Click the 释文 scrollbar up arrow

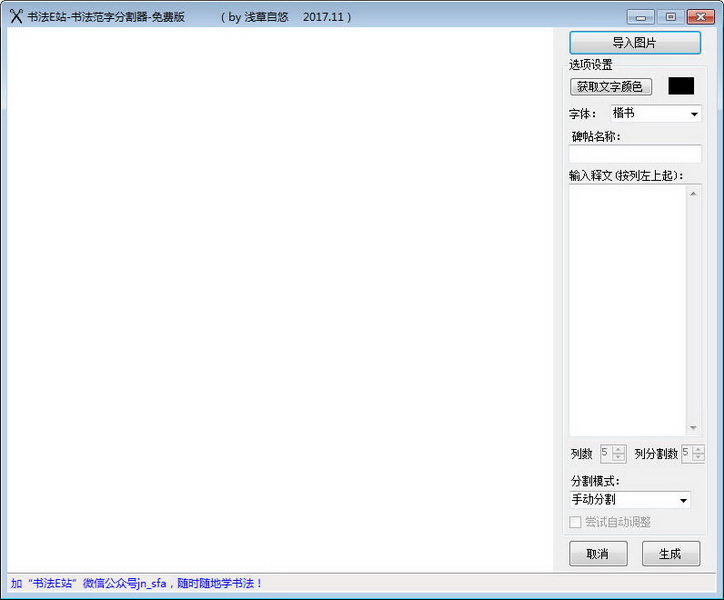point(693,194)
